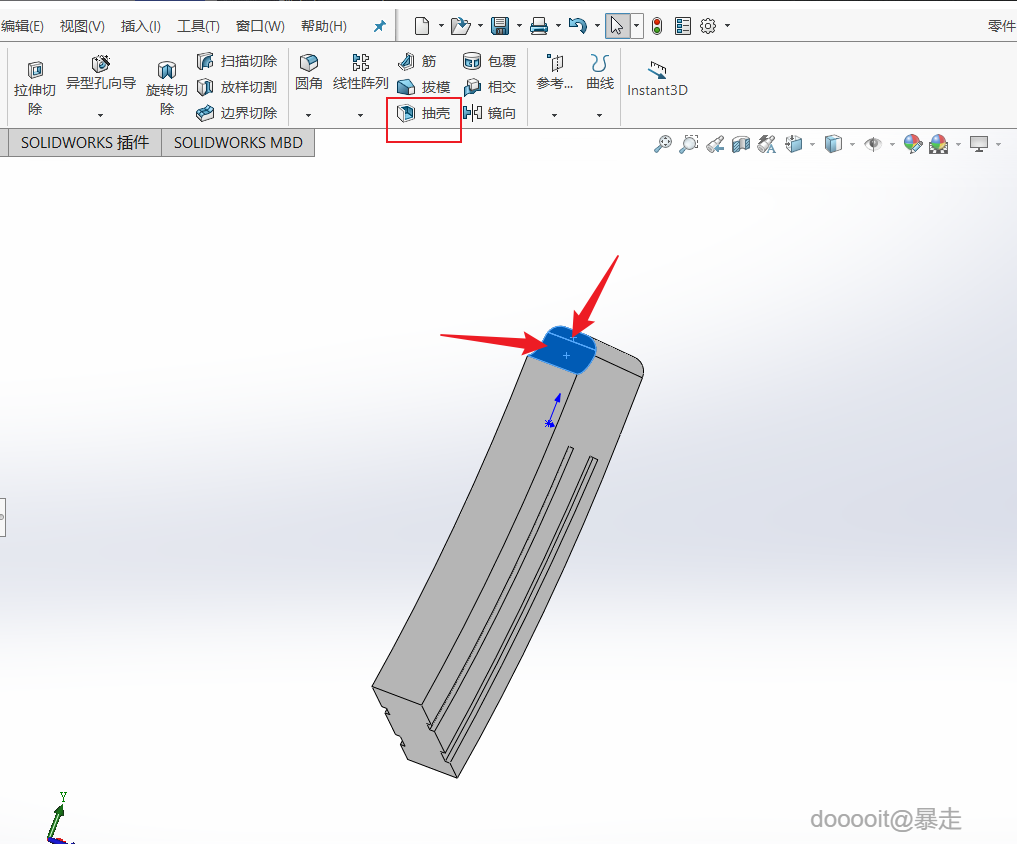Viewport: 1017px width, 844px height.
Task: Activate the Select cursor tool
Action: click(617, 26)
